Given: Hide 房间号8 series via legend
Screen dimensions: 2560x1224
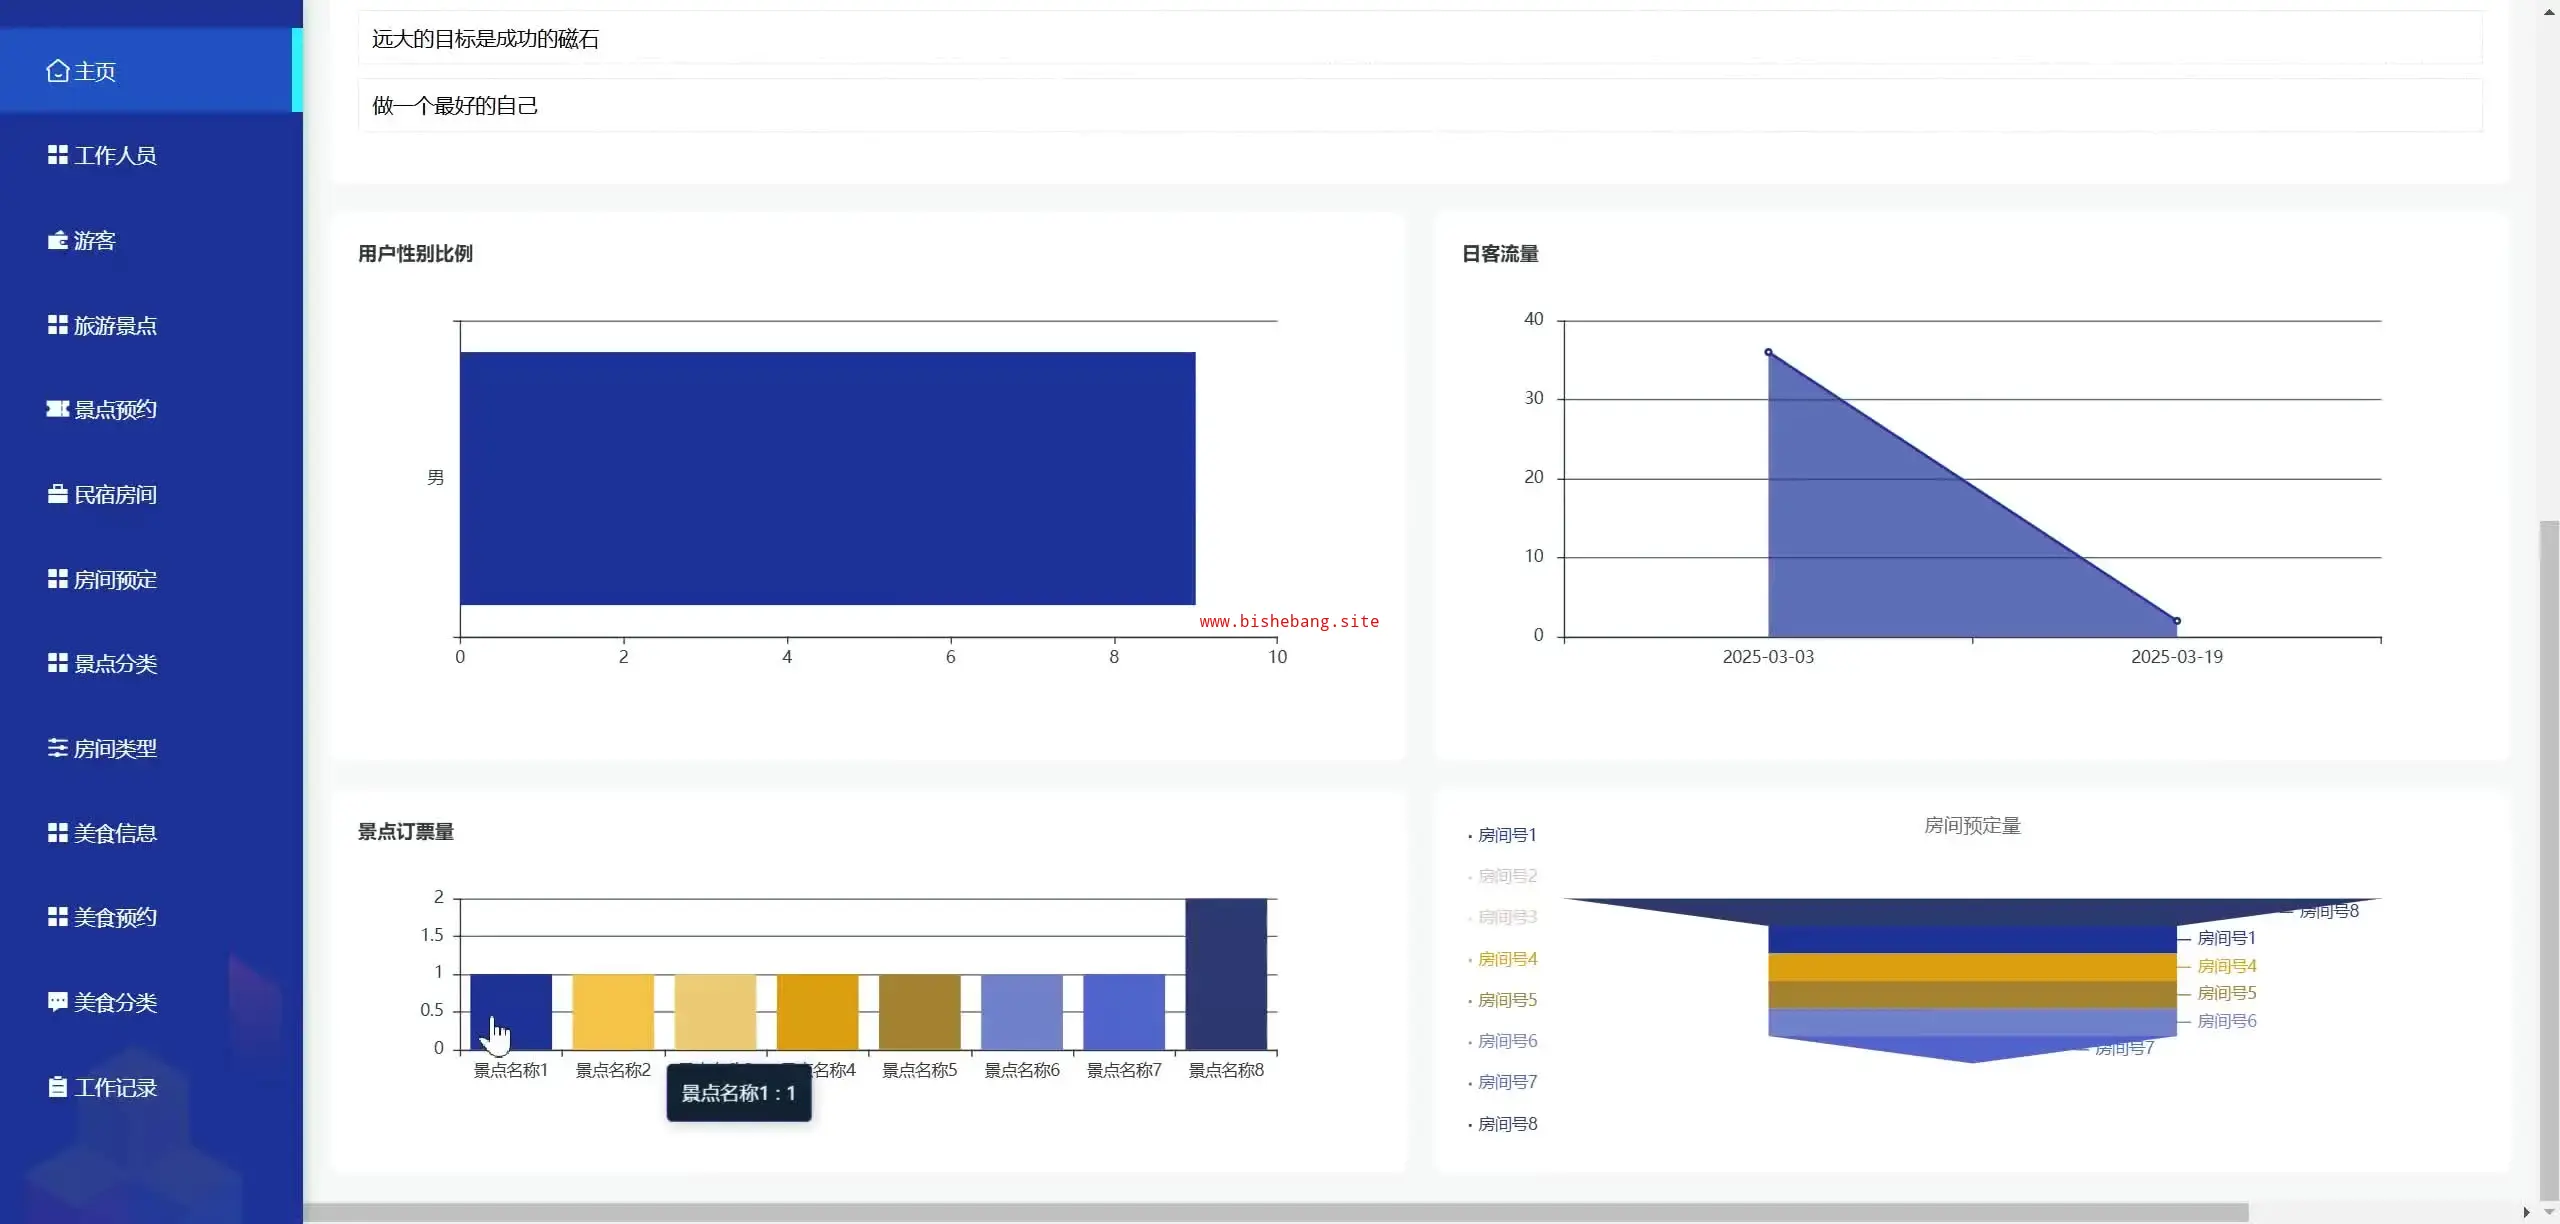Looking at the screenshot, I should click(x=1506, y=1124).
